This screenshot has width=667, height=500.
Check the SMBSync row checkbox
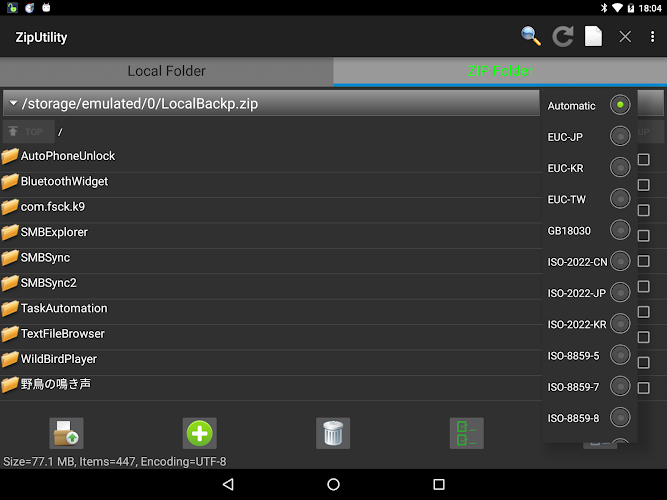point(644,261)
